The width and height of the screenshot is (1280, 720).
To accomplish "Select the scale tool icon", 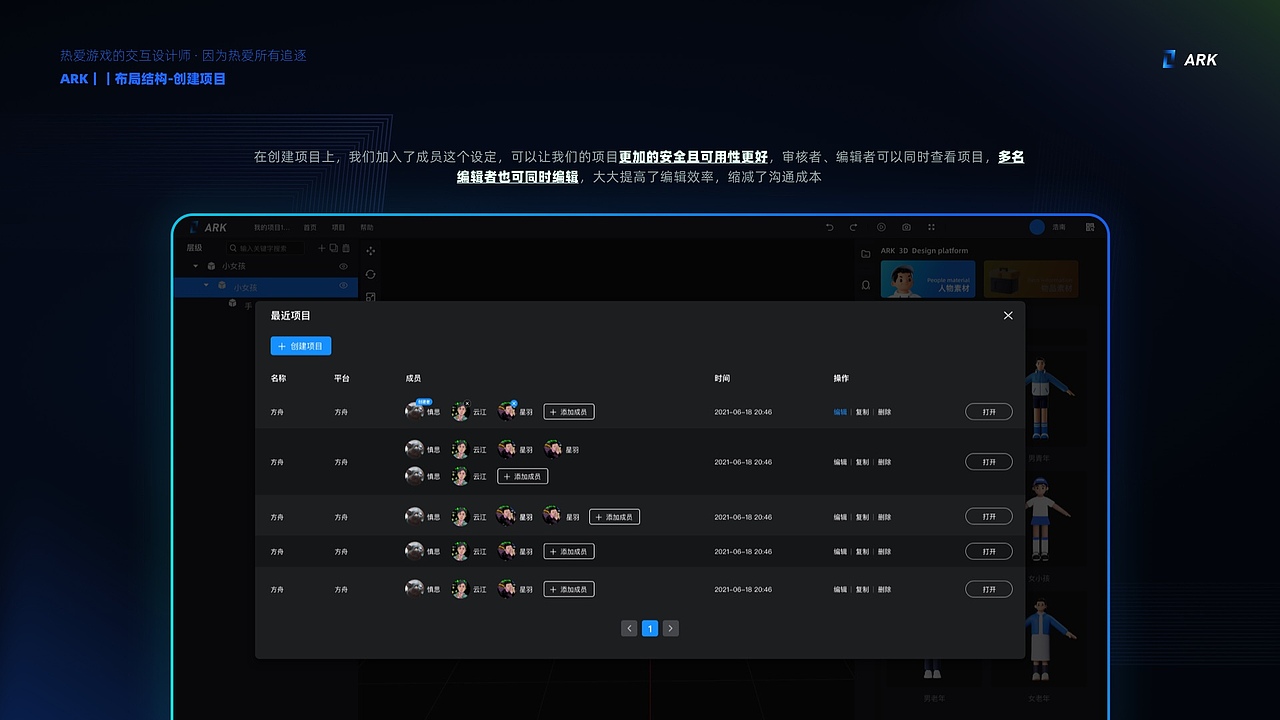I will coord(371,296).
